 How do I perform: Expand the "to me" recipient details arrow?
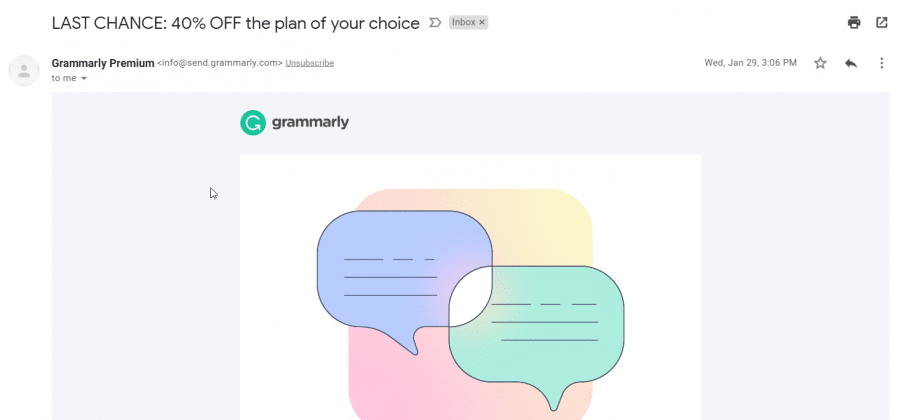point(84,78)
